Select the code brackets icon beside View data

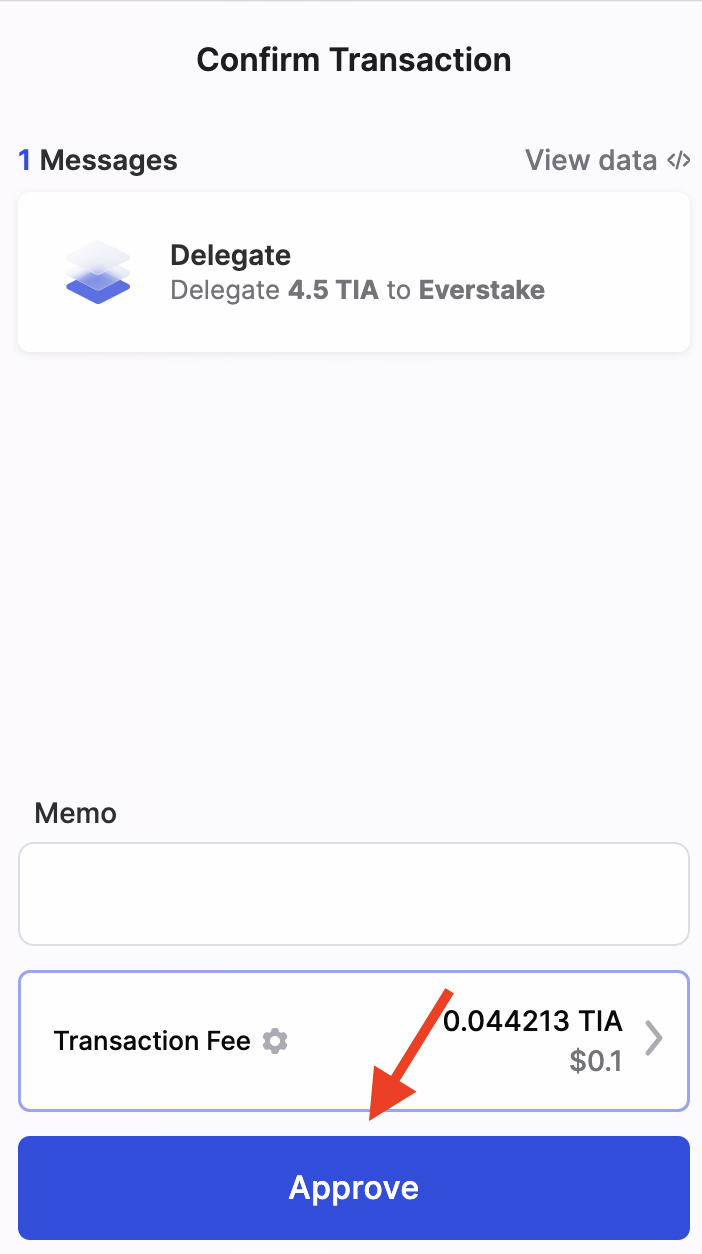coord(676,160)
